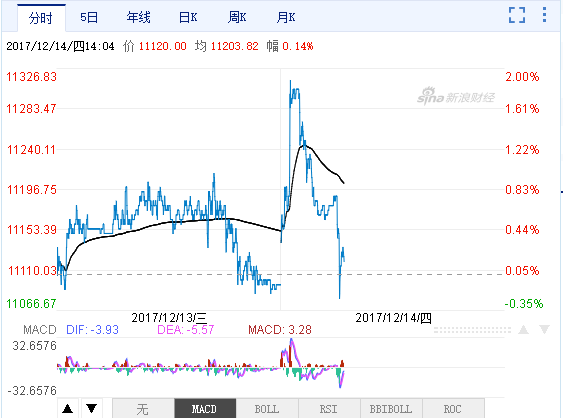
Task: Click the current price 11120.00
Action: pyautogui.click(x=163, y=46)
